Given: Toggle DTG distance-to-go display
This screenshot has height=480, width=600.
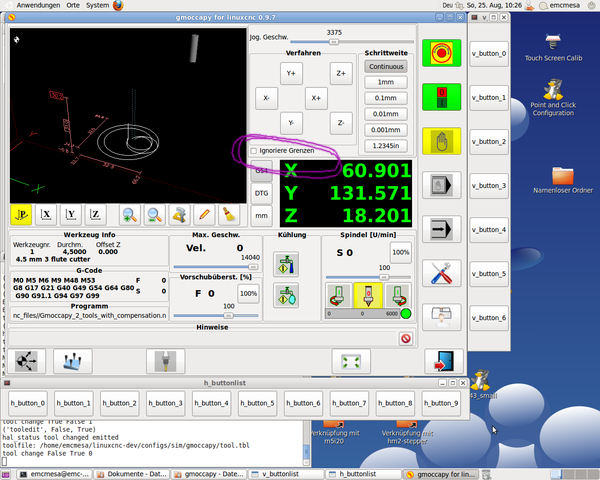Looking at the screenshot, I should point(261,193).
